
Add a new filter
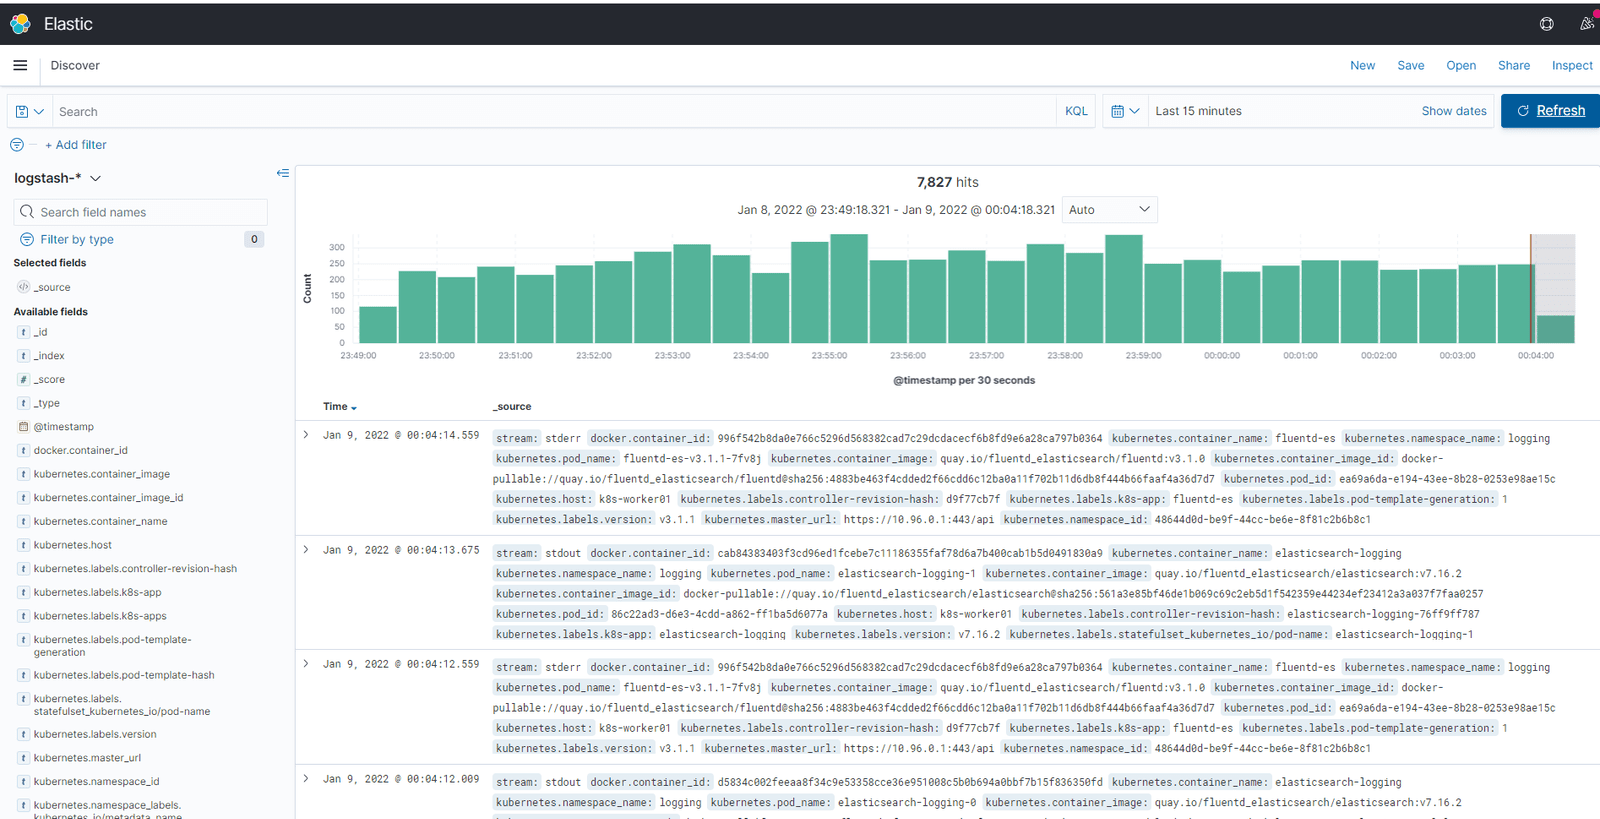(x=76, y=145)
